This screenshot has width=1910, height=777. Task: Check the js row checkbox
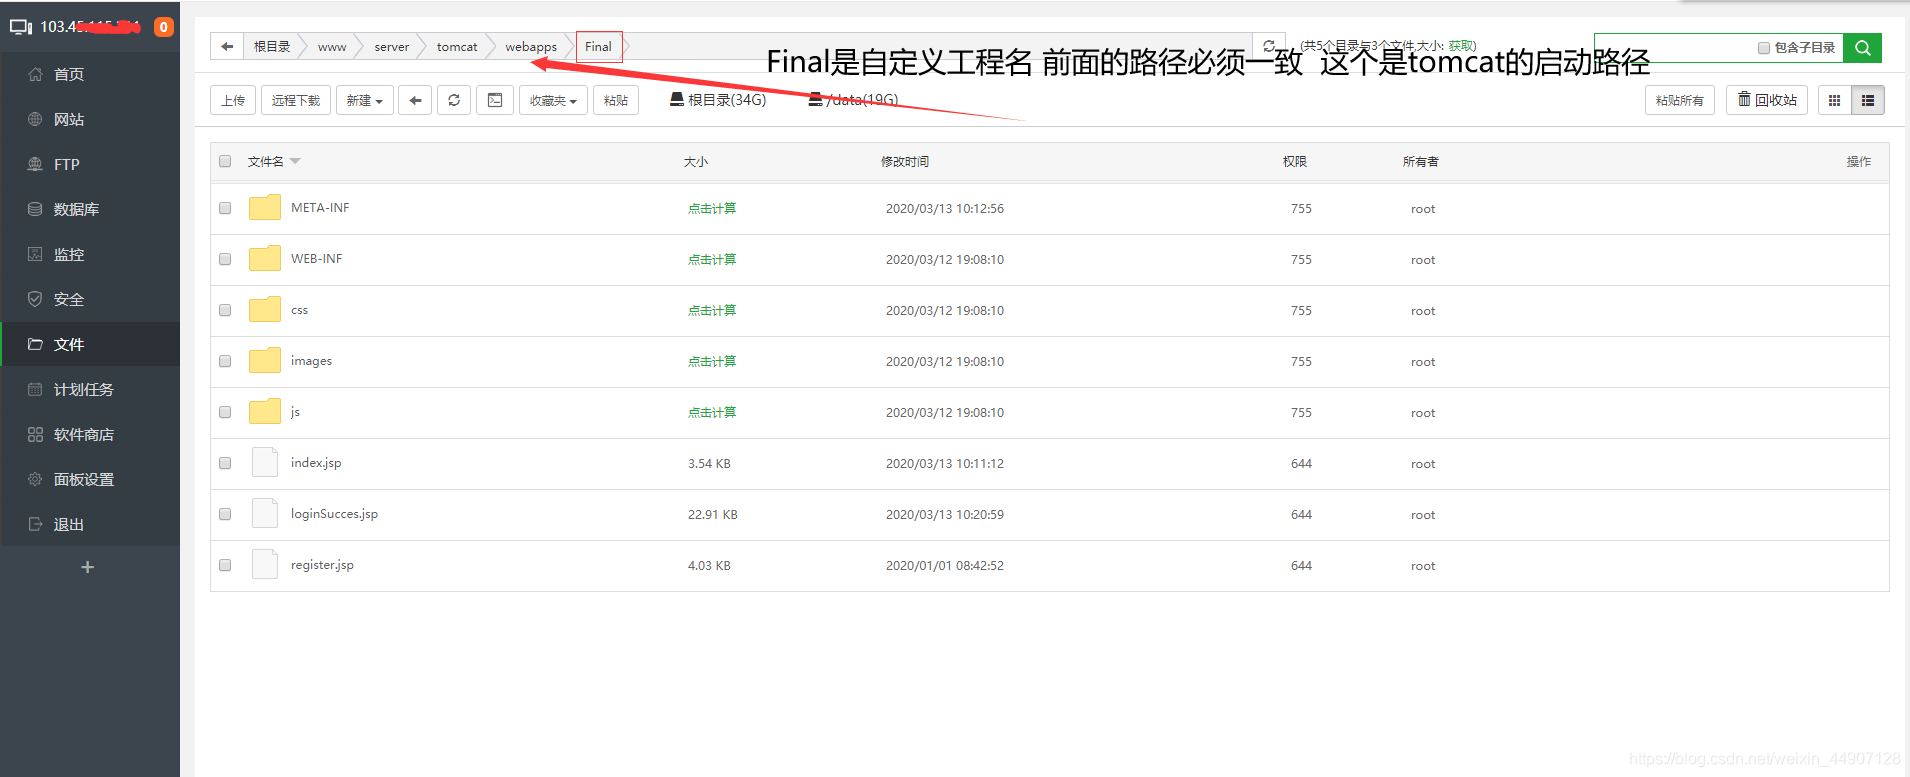pos(225,412)
